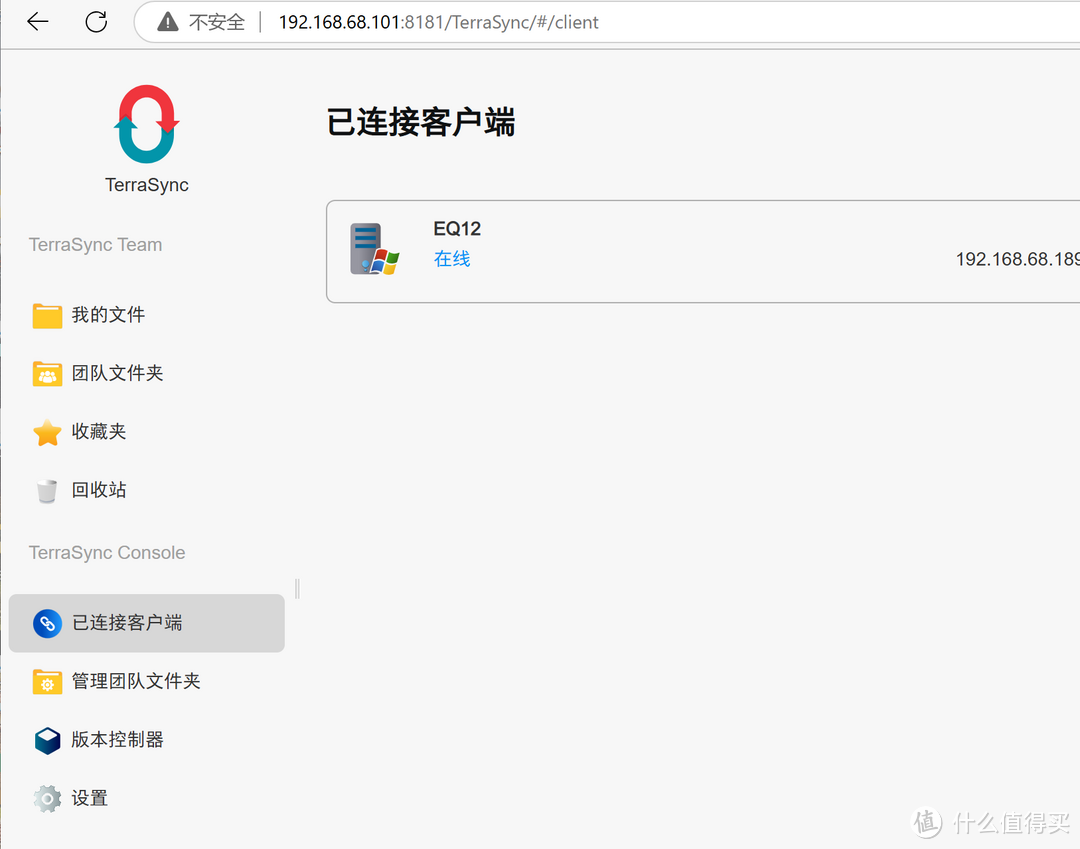Viewport: 1080px width, 849px height.
Task: Click the cube icon for 版本控制器
Action: (48, 741)
